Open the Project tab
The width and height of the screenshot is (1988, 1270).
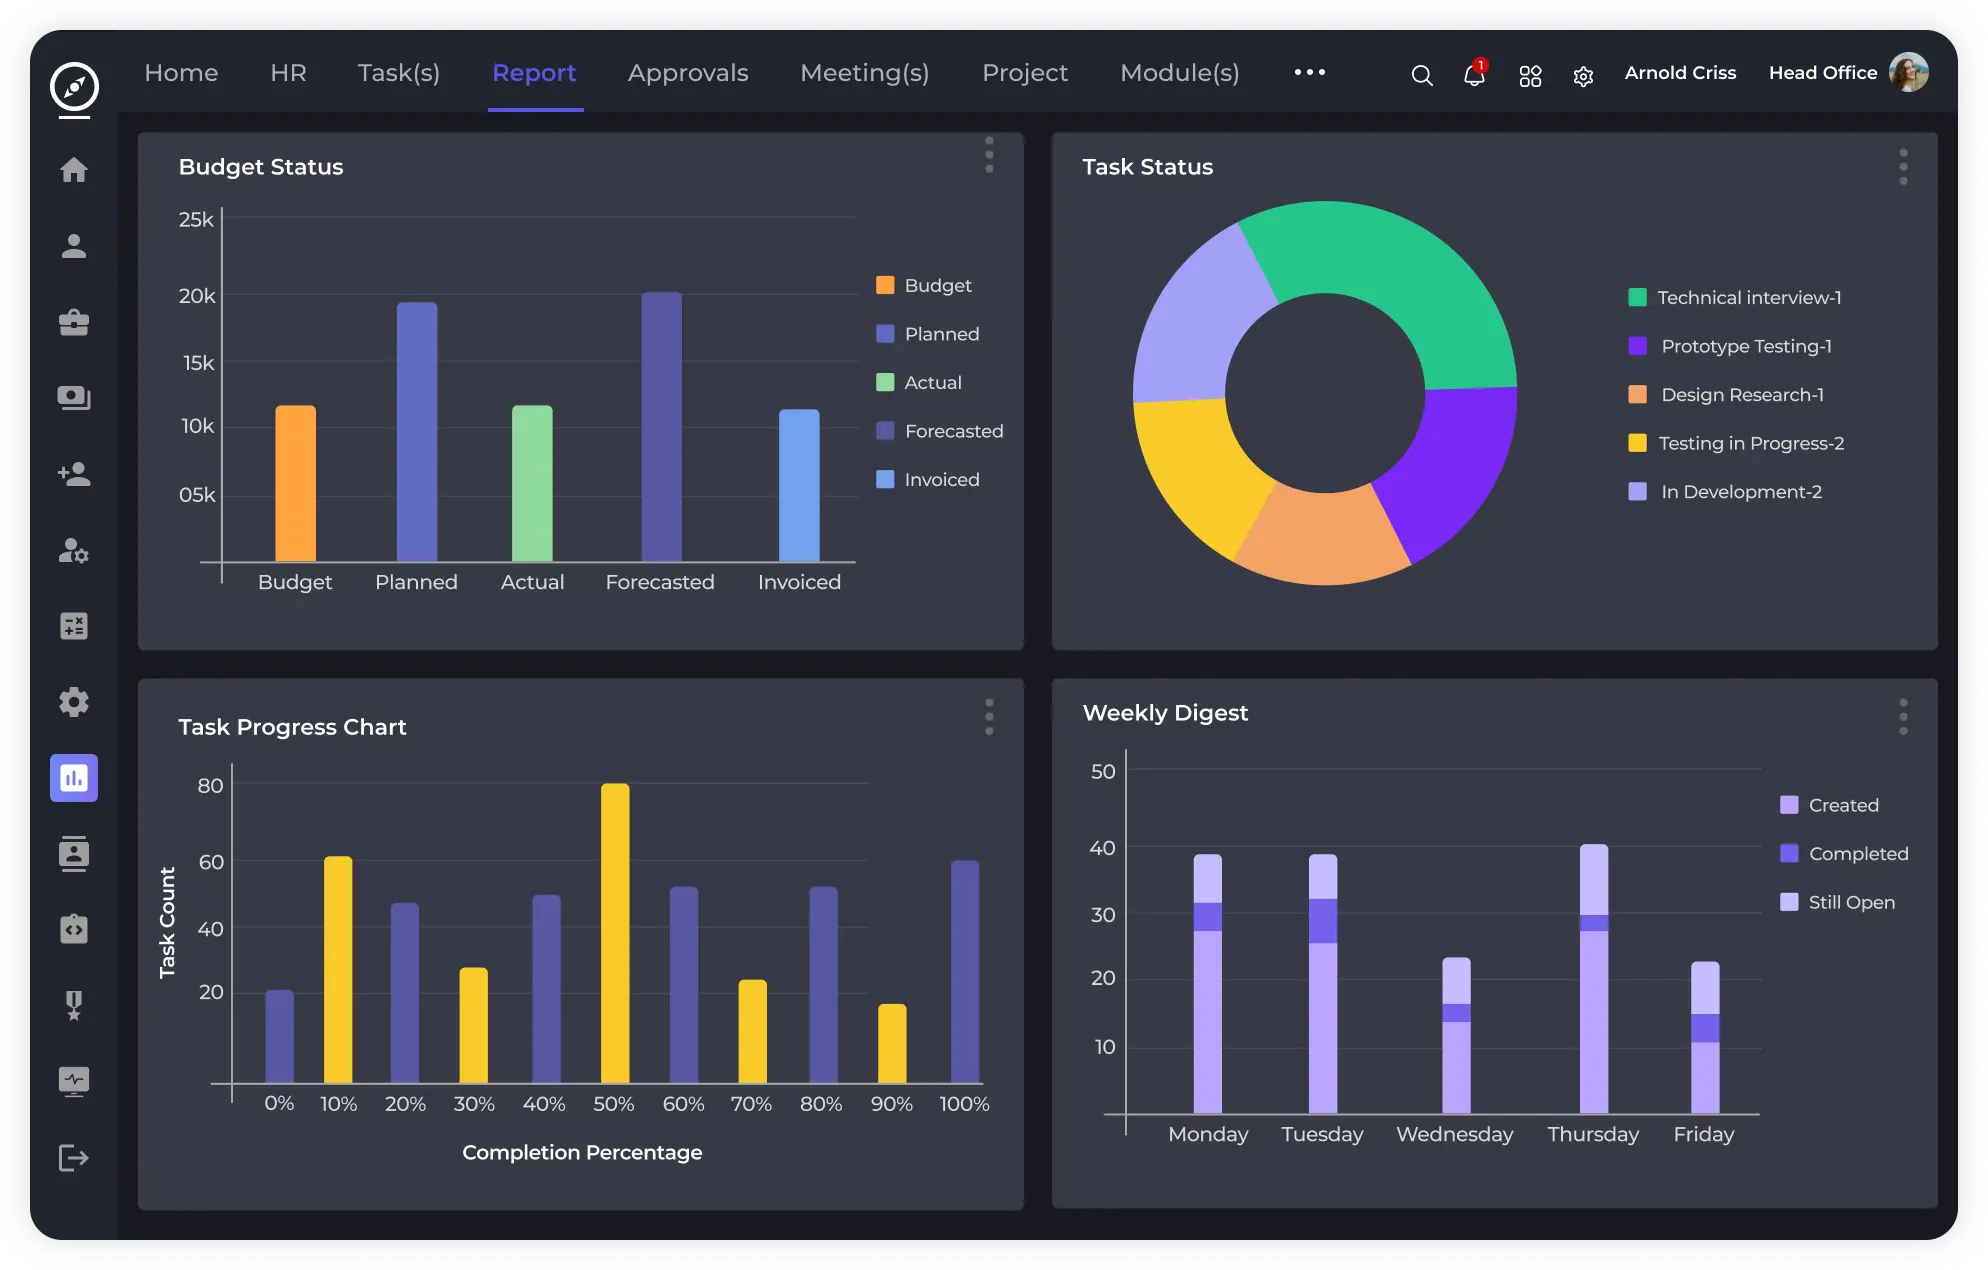tap(1025, 73)
